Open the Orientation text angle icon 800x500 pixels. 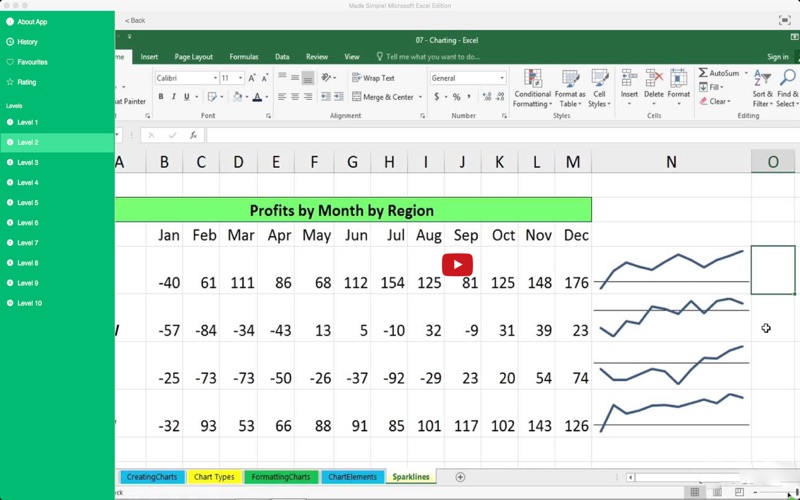(x=327, y=78)
